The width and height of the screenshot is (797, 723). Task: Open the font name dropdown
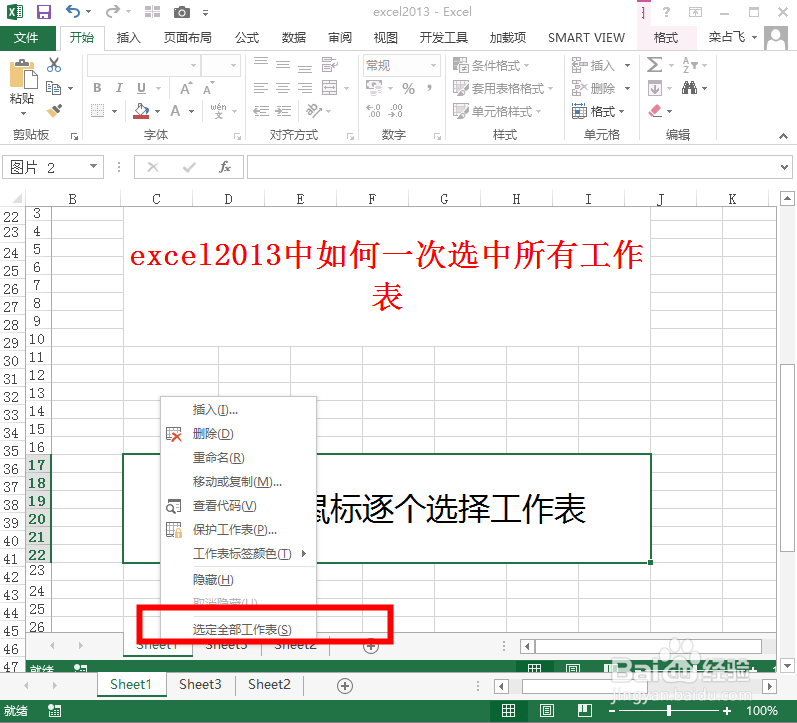click(x=193, y=65)
